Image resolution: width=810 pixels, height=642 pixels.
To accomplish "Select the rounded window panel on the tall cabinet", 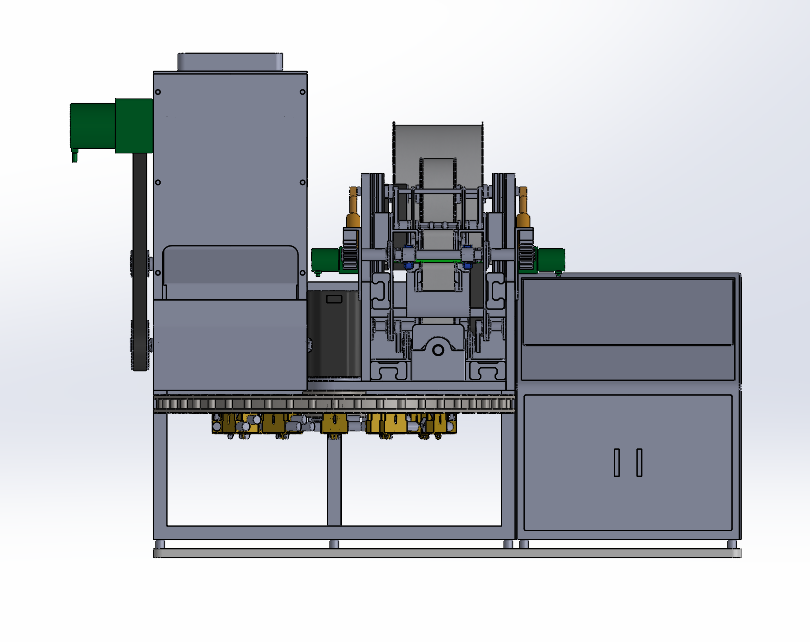I will (230, 272).
